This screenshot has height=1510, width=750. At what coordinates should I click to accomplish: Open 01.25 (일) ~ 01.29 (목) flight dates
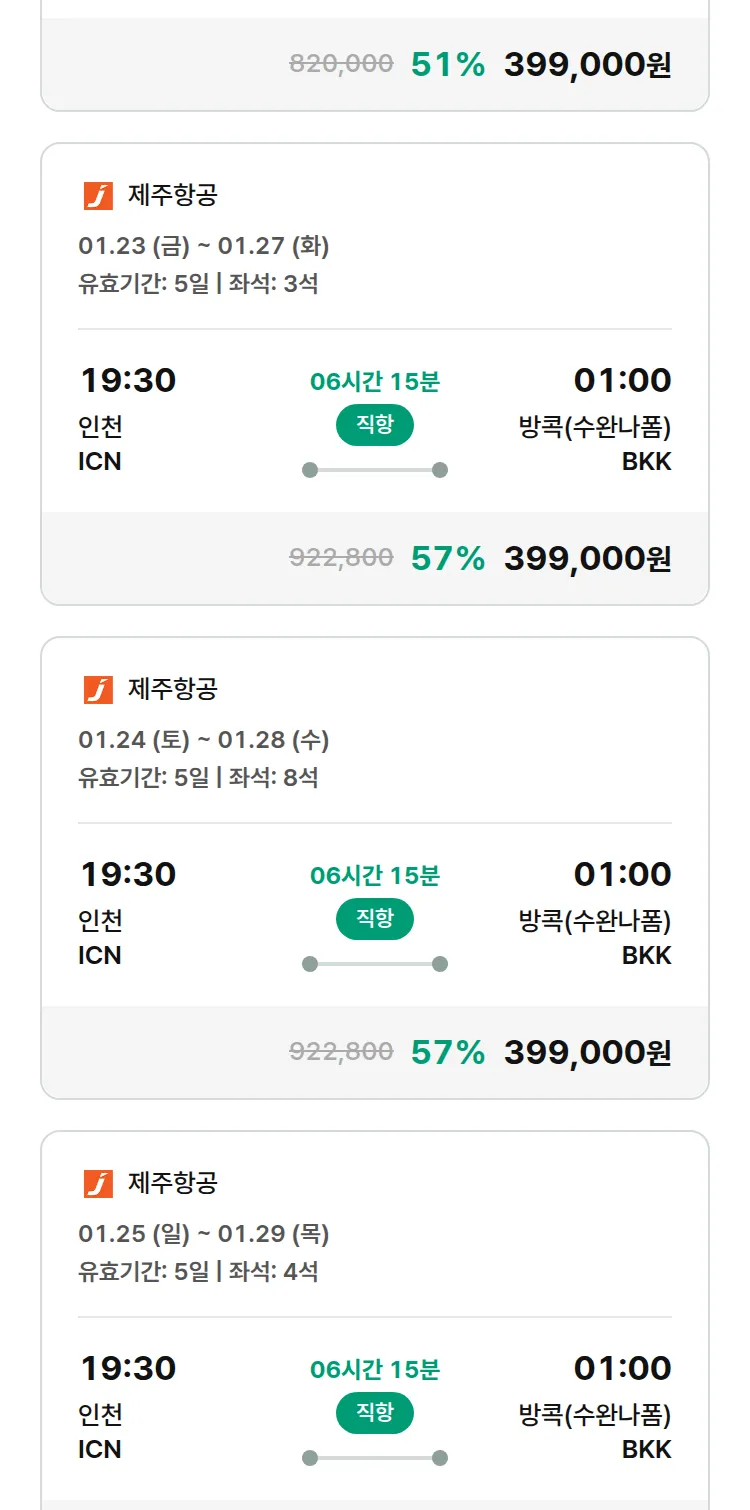pyautogui.click(x=204, y=1234)
